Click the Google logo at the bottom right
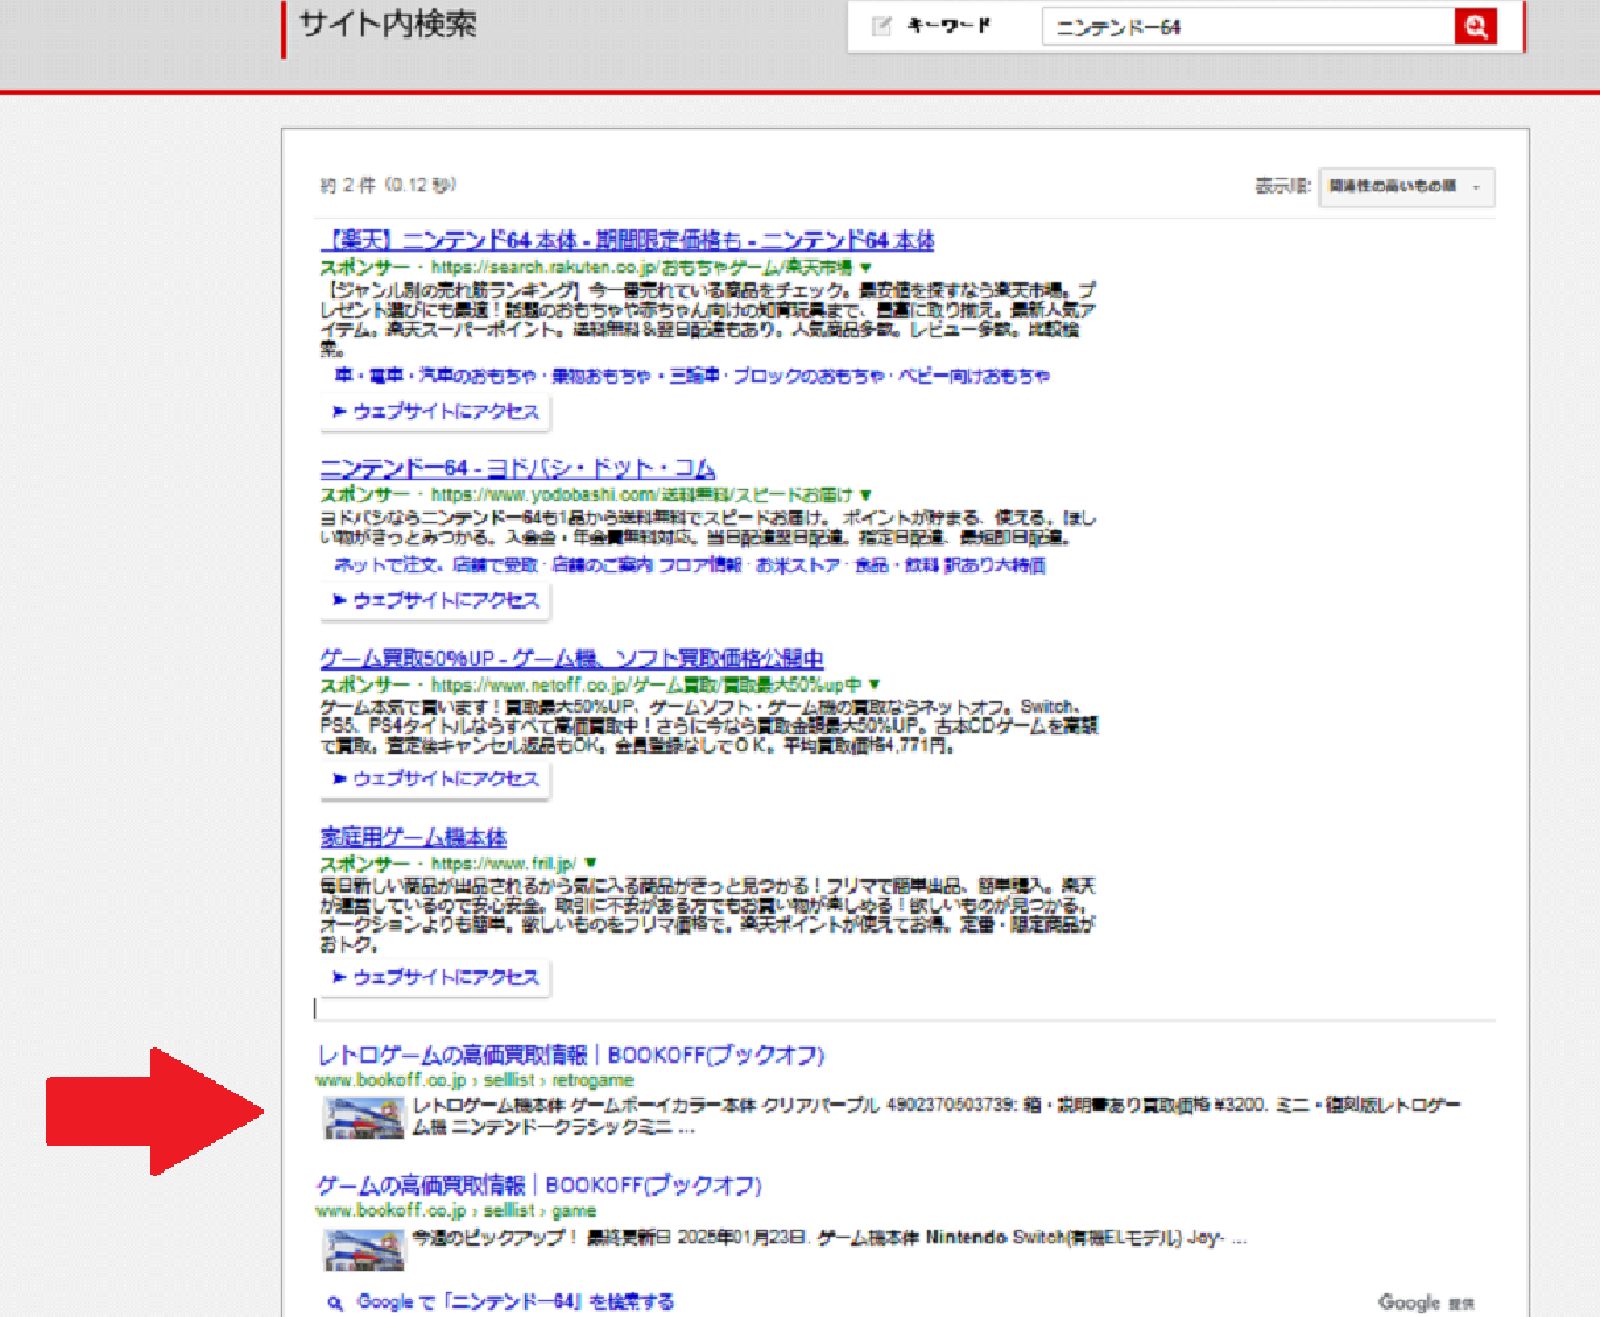 tap(1410, 1302)
